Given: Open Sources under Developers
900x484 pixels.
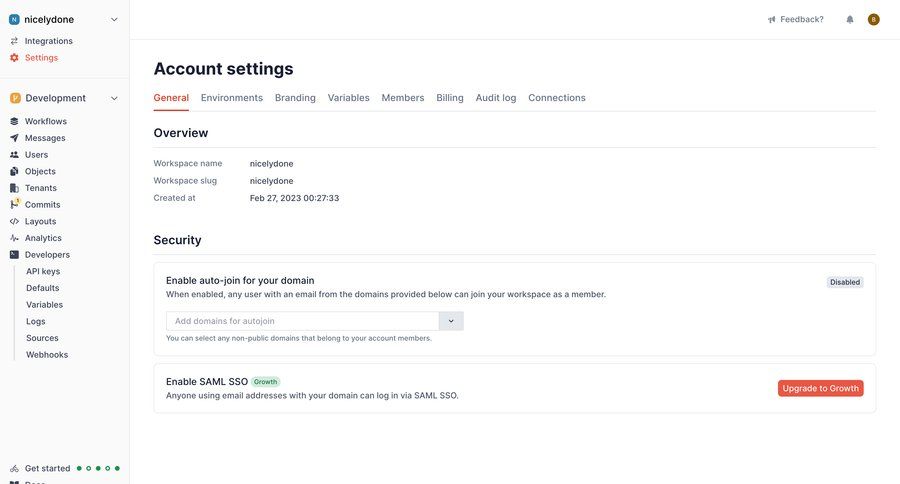Looking at the screenshot, I should pyautogui.click(x=42, y=338).
